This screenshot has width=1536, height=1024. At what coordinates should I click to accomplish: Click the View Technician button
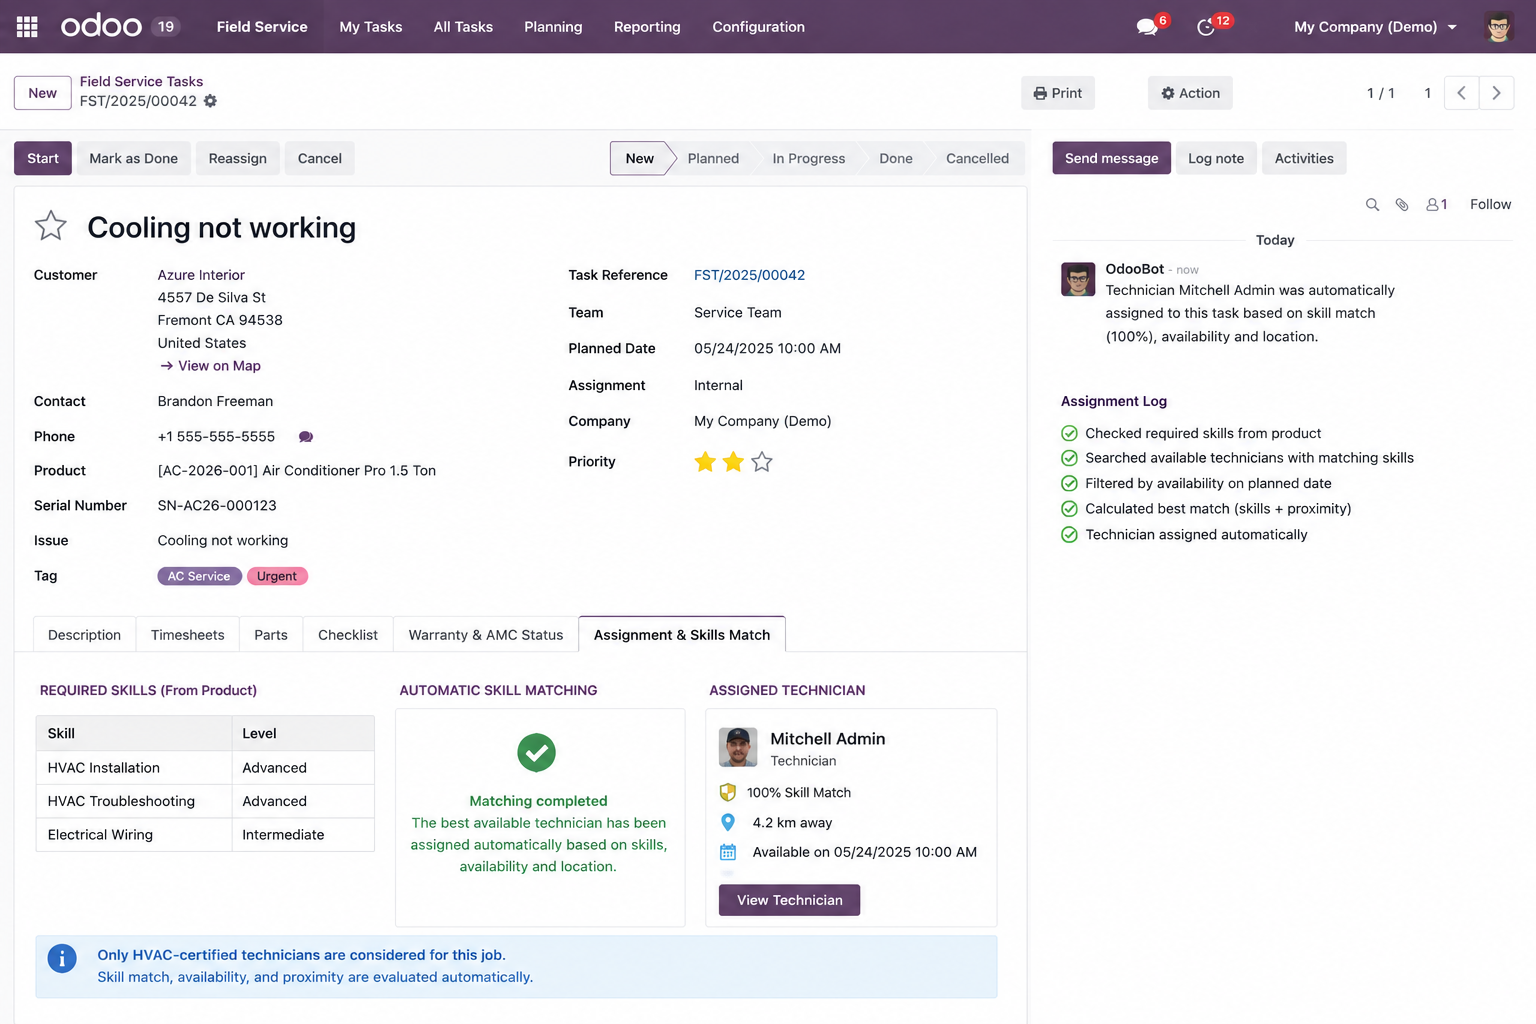click(790, 900)
